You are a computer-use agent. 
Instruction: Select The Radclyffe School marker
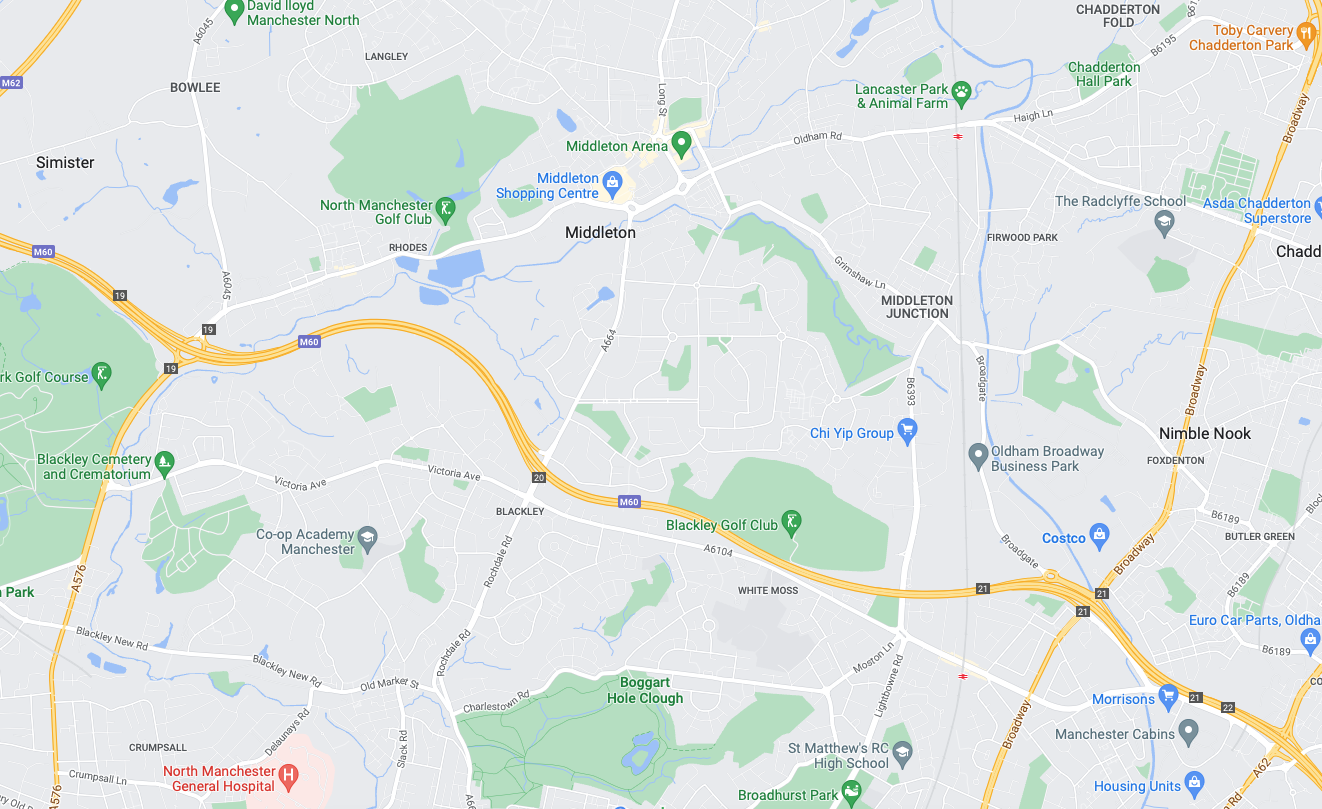point(1164,224)
